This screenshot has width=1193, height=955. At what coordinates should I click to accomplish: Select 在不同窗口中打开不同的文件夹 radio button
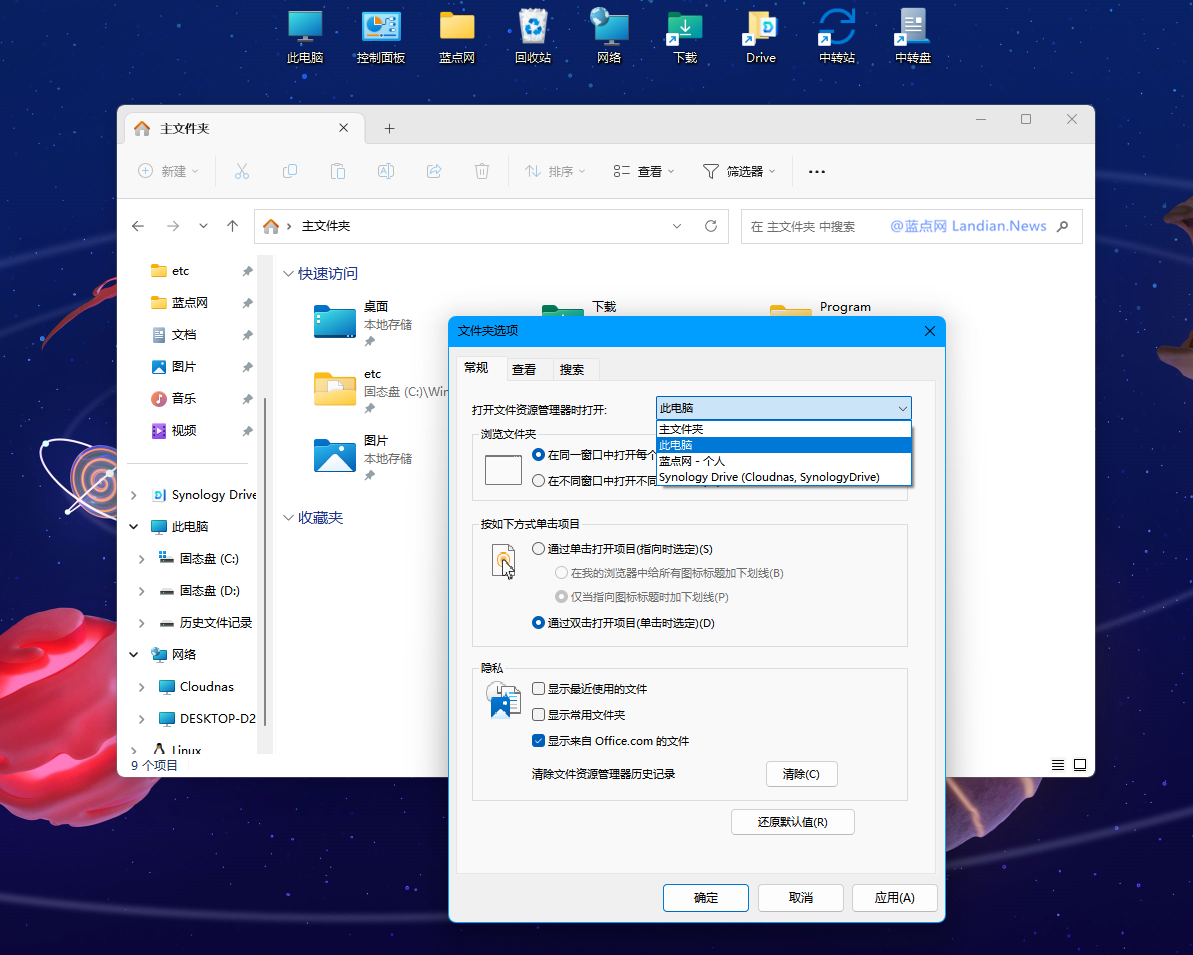[x=539, y=481]
